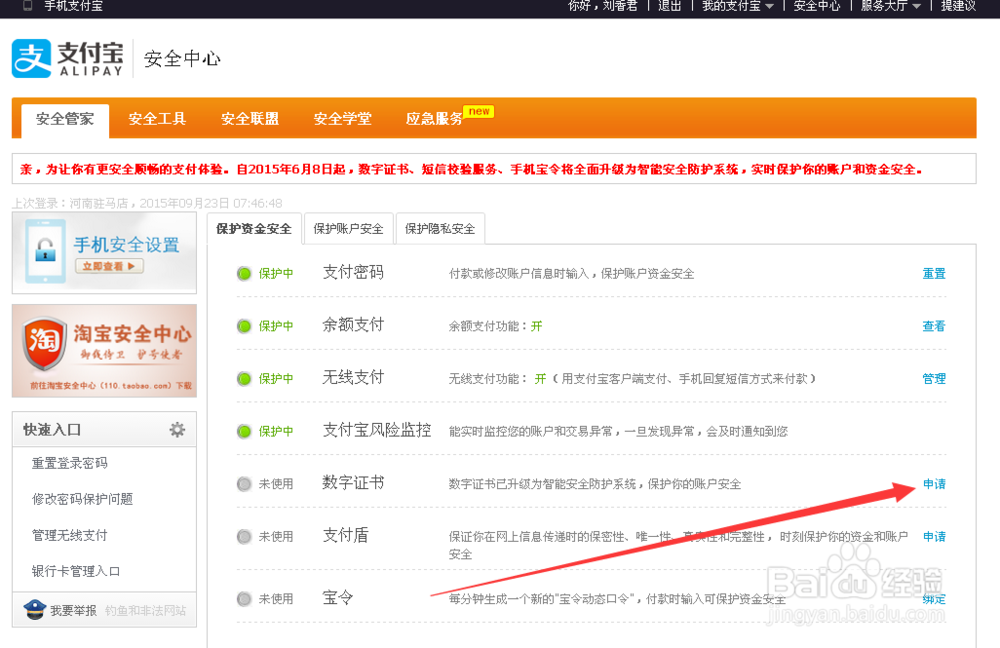Click green status dot for 无线支付
Viewport: 1000px width, 648px height.
pyautogui.click(x=244, y=379)
